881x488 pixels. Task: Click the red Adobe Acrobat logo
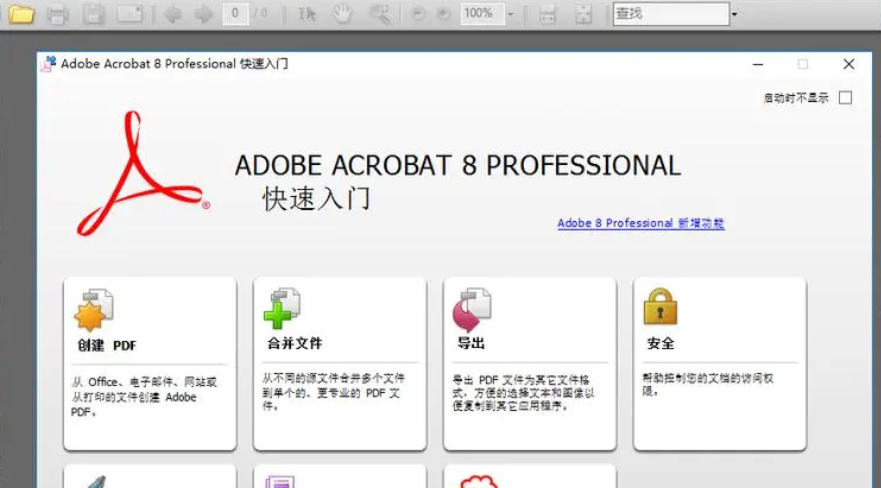[x=143, y=174]
